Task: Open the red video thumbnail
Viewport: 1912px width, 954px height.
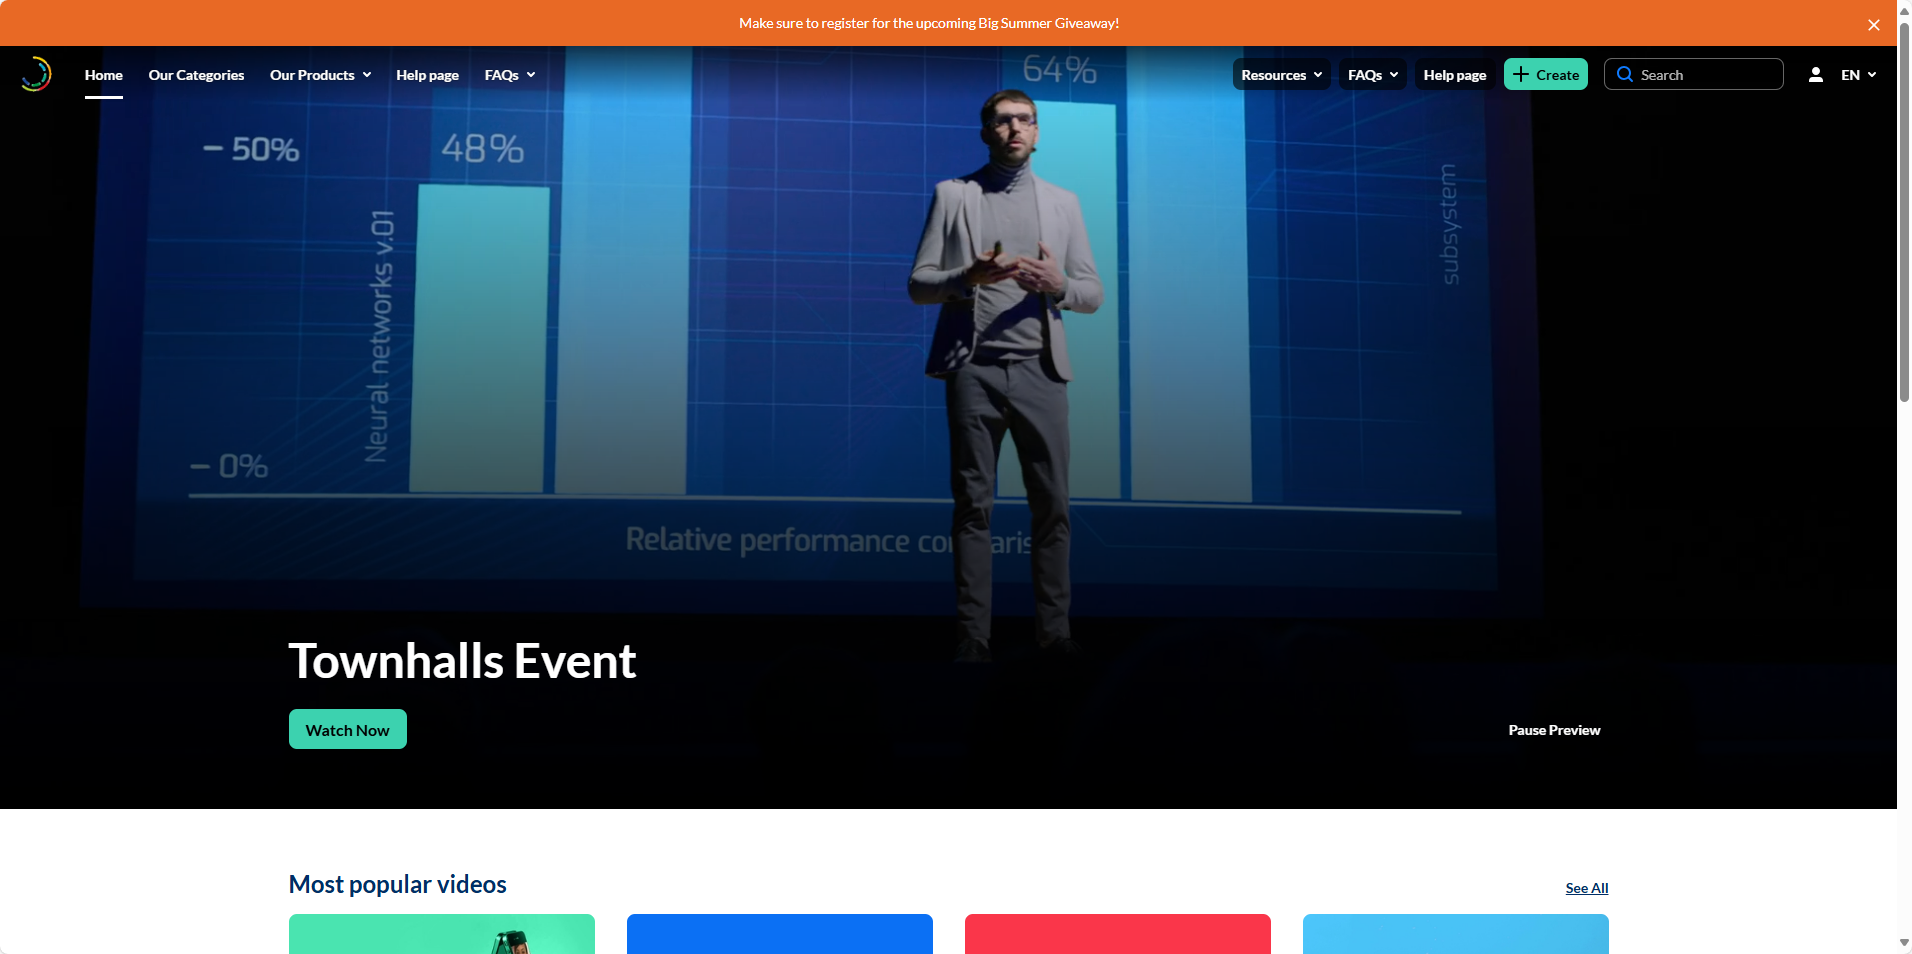Action: [1118, 934]
